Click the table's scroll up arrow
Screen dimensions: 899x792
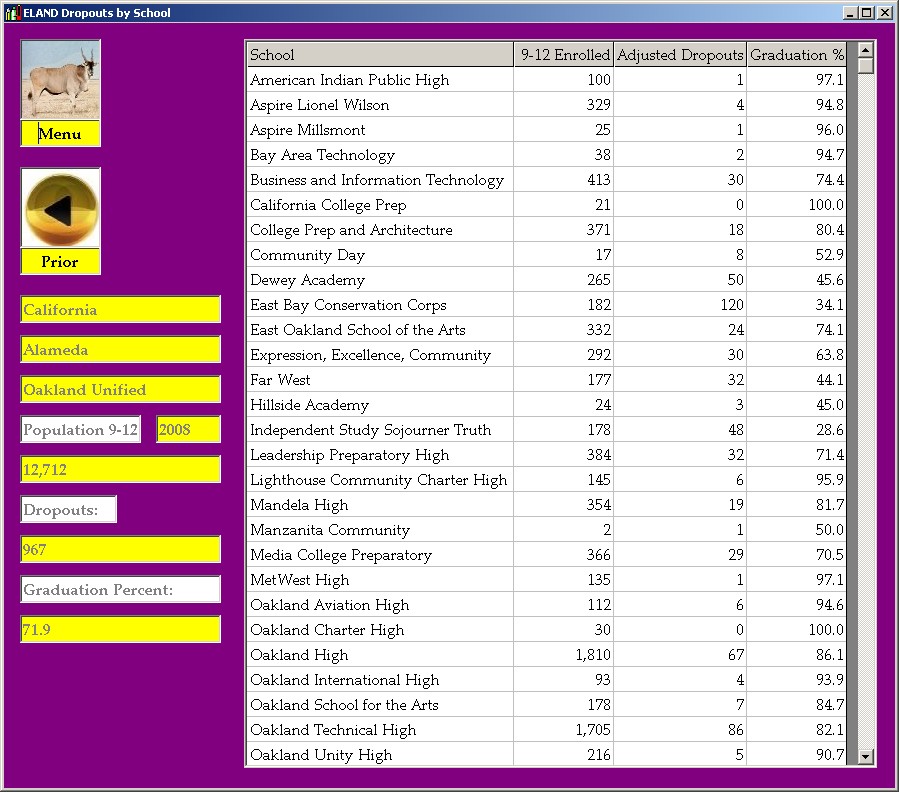(x=866, y=49)
